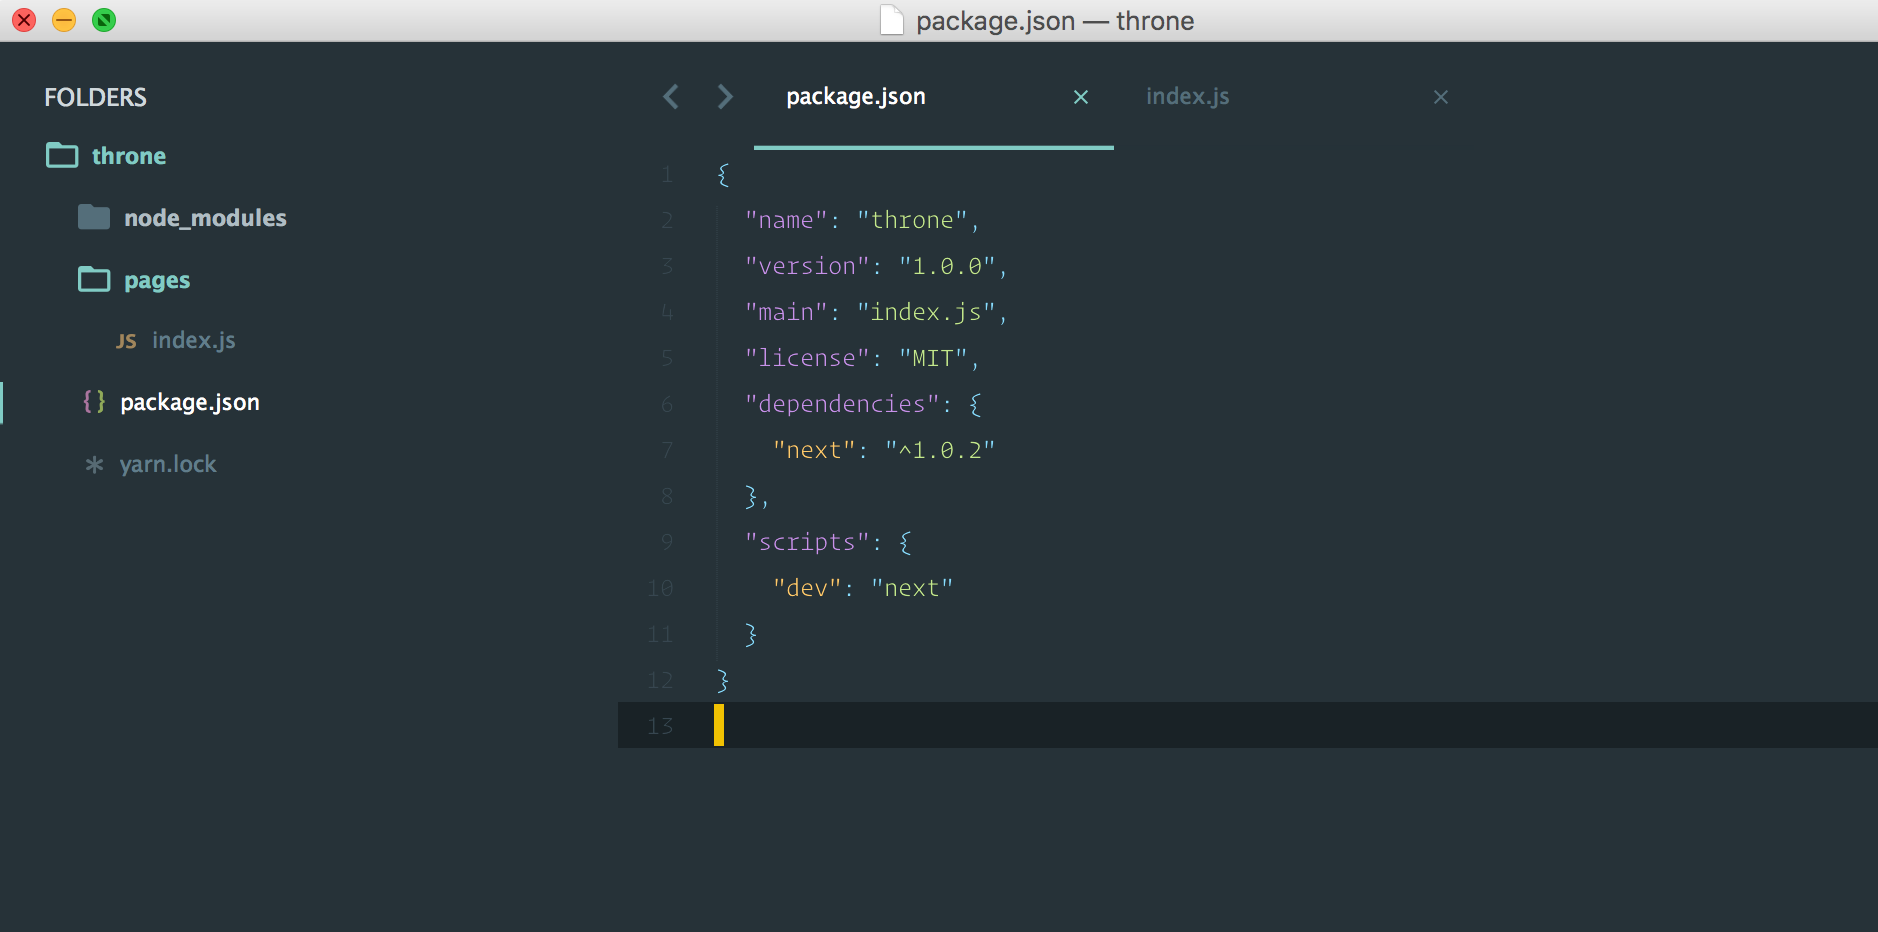
Task: Click the folder icon beside node_modules
Action: tap(93, 217)
